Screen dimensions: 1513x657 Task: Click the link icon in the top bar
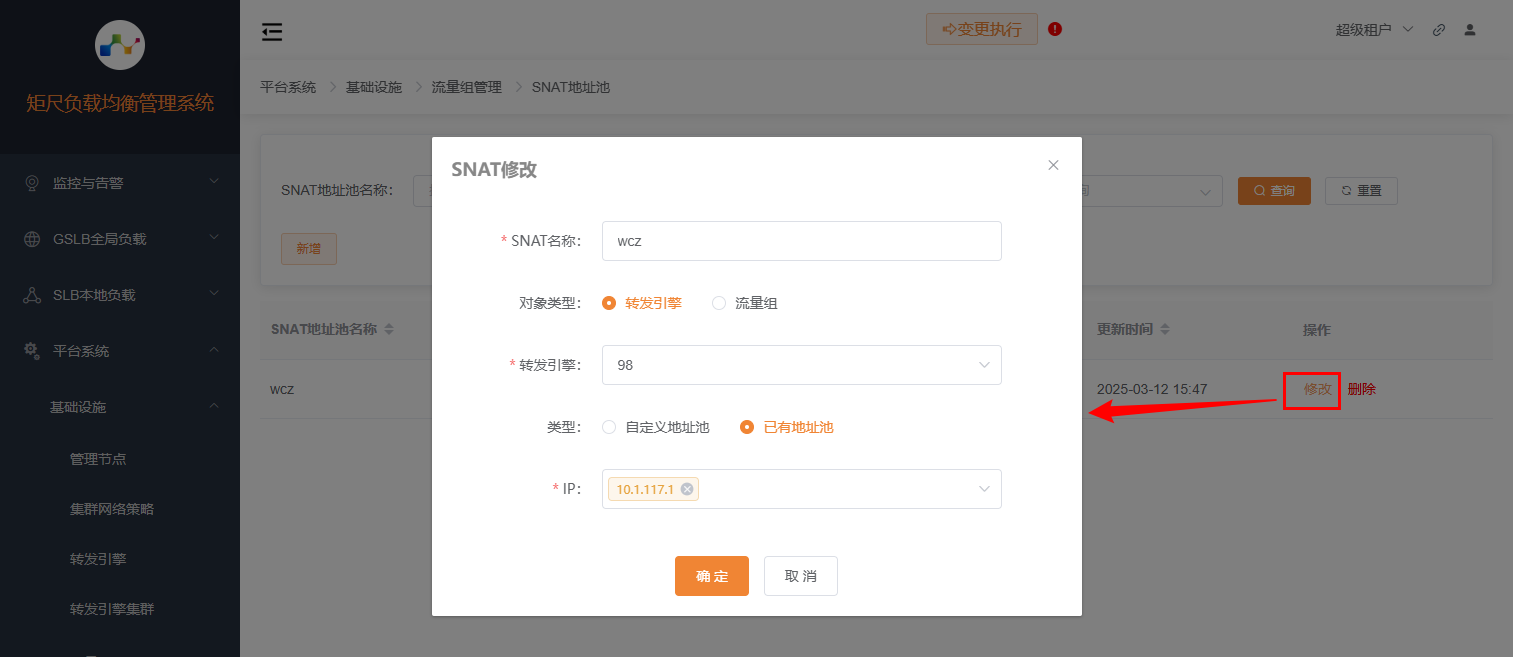[1439, 30]
